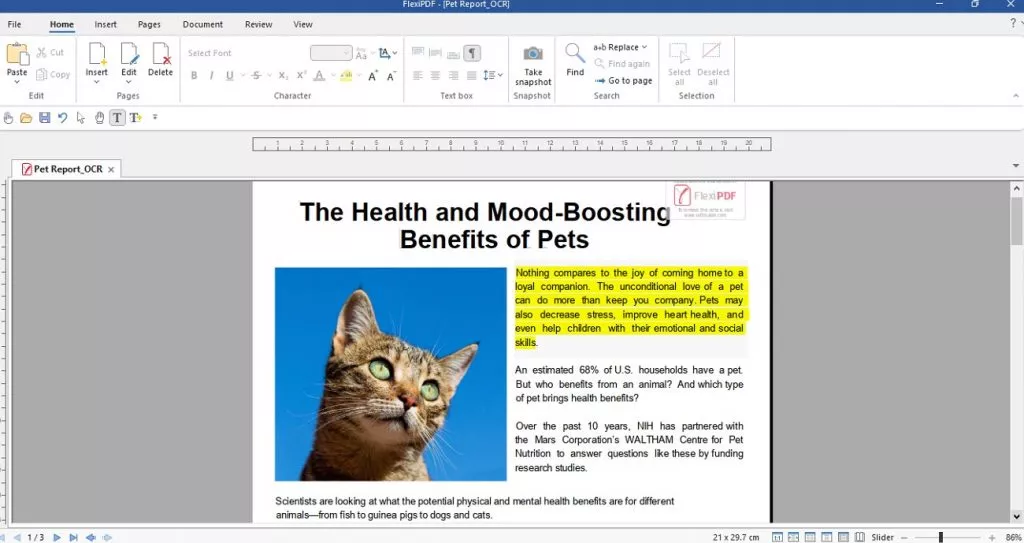Image resolution: width=1024 pixels, height=543 pixels.
Task: Toggle Underline formatting
Action: pyautogui.click(x=229, y=76)
